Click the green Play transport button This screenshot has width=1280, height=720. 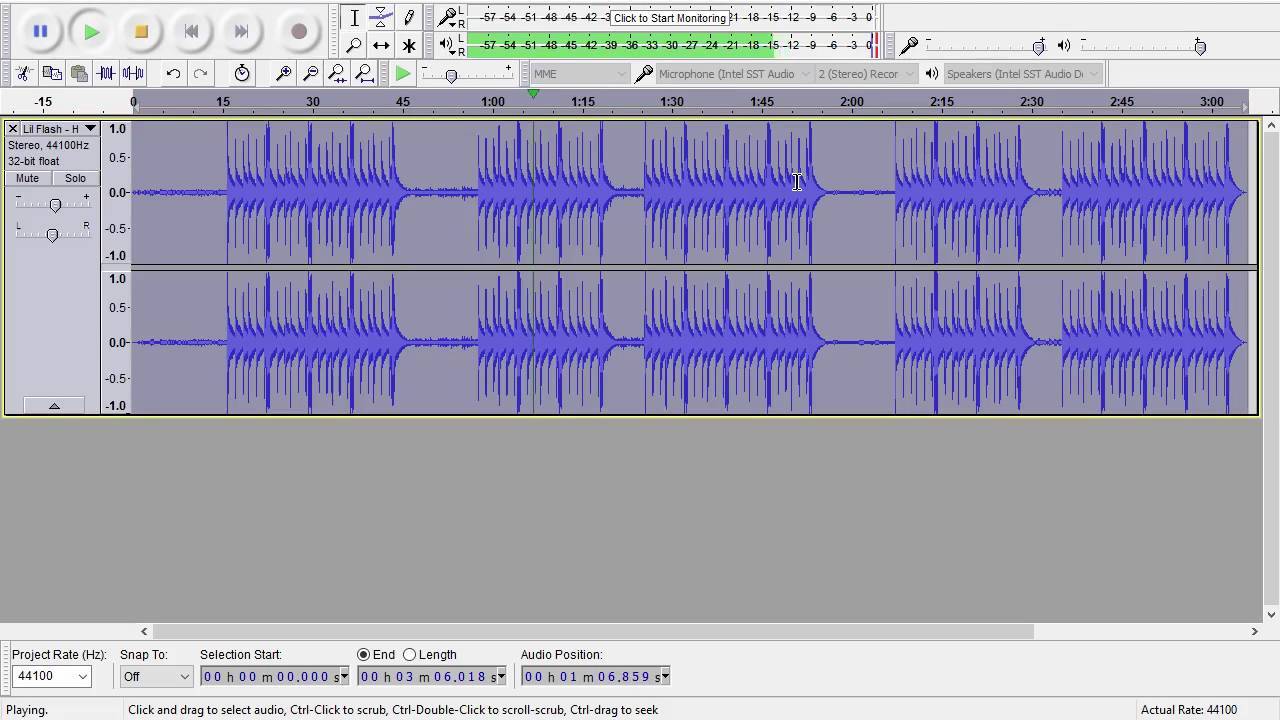coord(91,31)
